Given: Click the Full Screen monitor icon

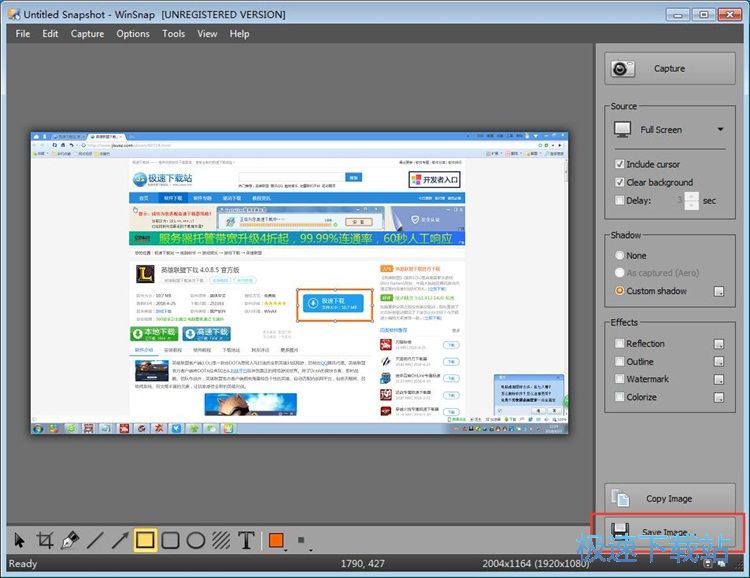Looking at the screenshot, I should tap(623, 130).
